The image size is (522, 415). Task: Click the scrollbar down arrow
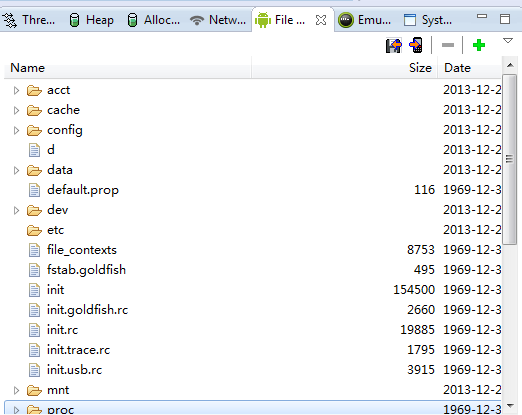[x=510, y=406]
